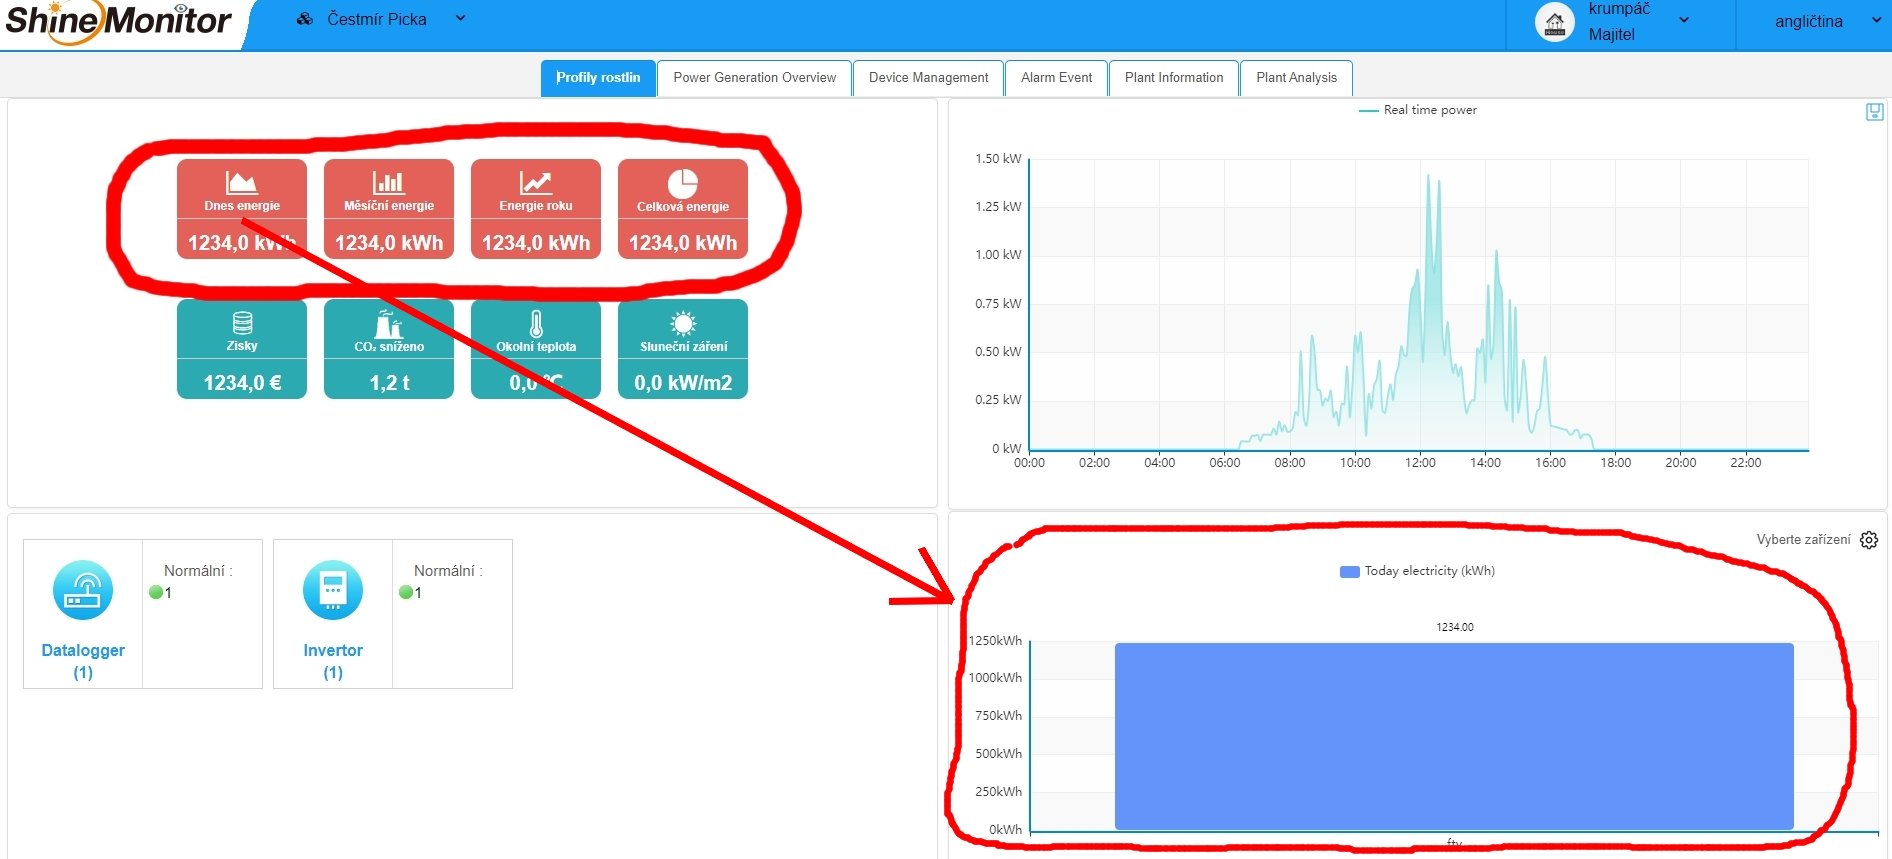The width and height of the screenshot is (1892, 859).
Task: Open the Plant Information tab
Action: [x=1174, y=78]
